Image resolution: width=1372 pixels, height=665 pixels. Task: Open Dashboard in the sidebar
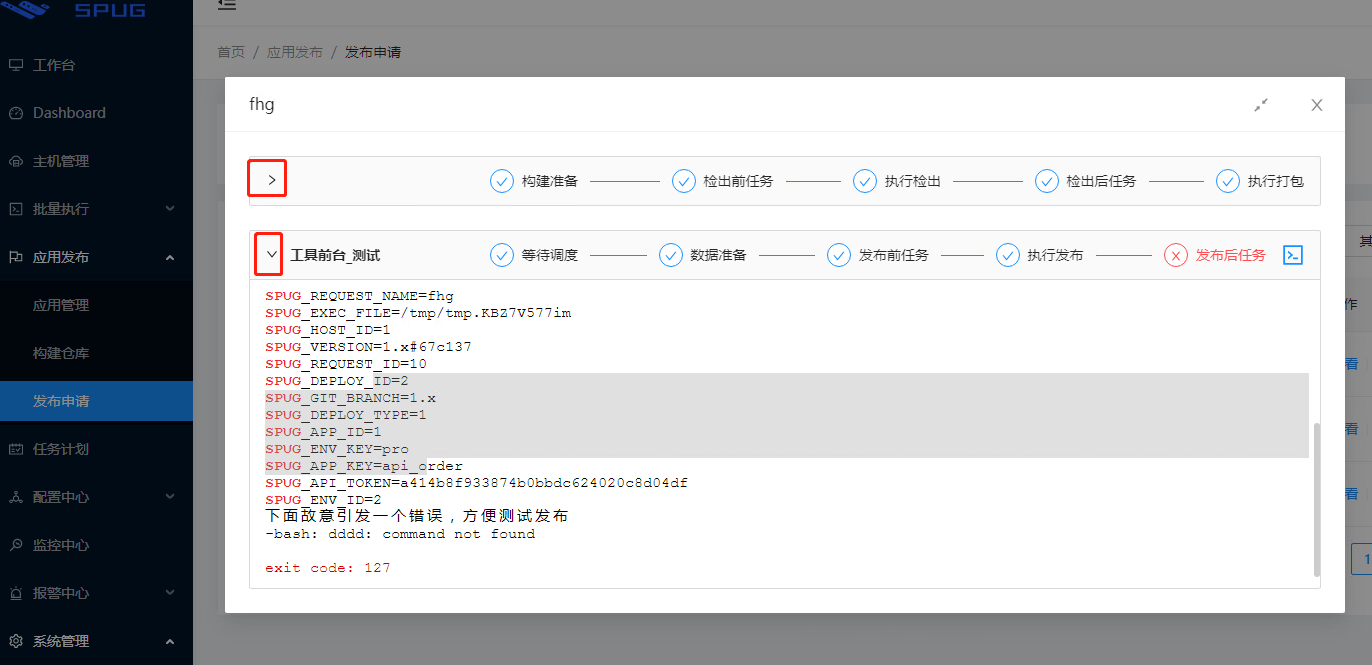coord(96,113)
